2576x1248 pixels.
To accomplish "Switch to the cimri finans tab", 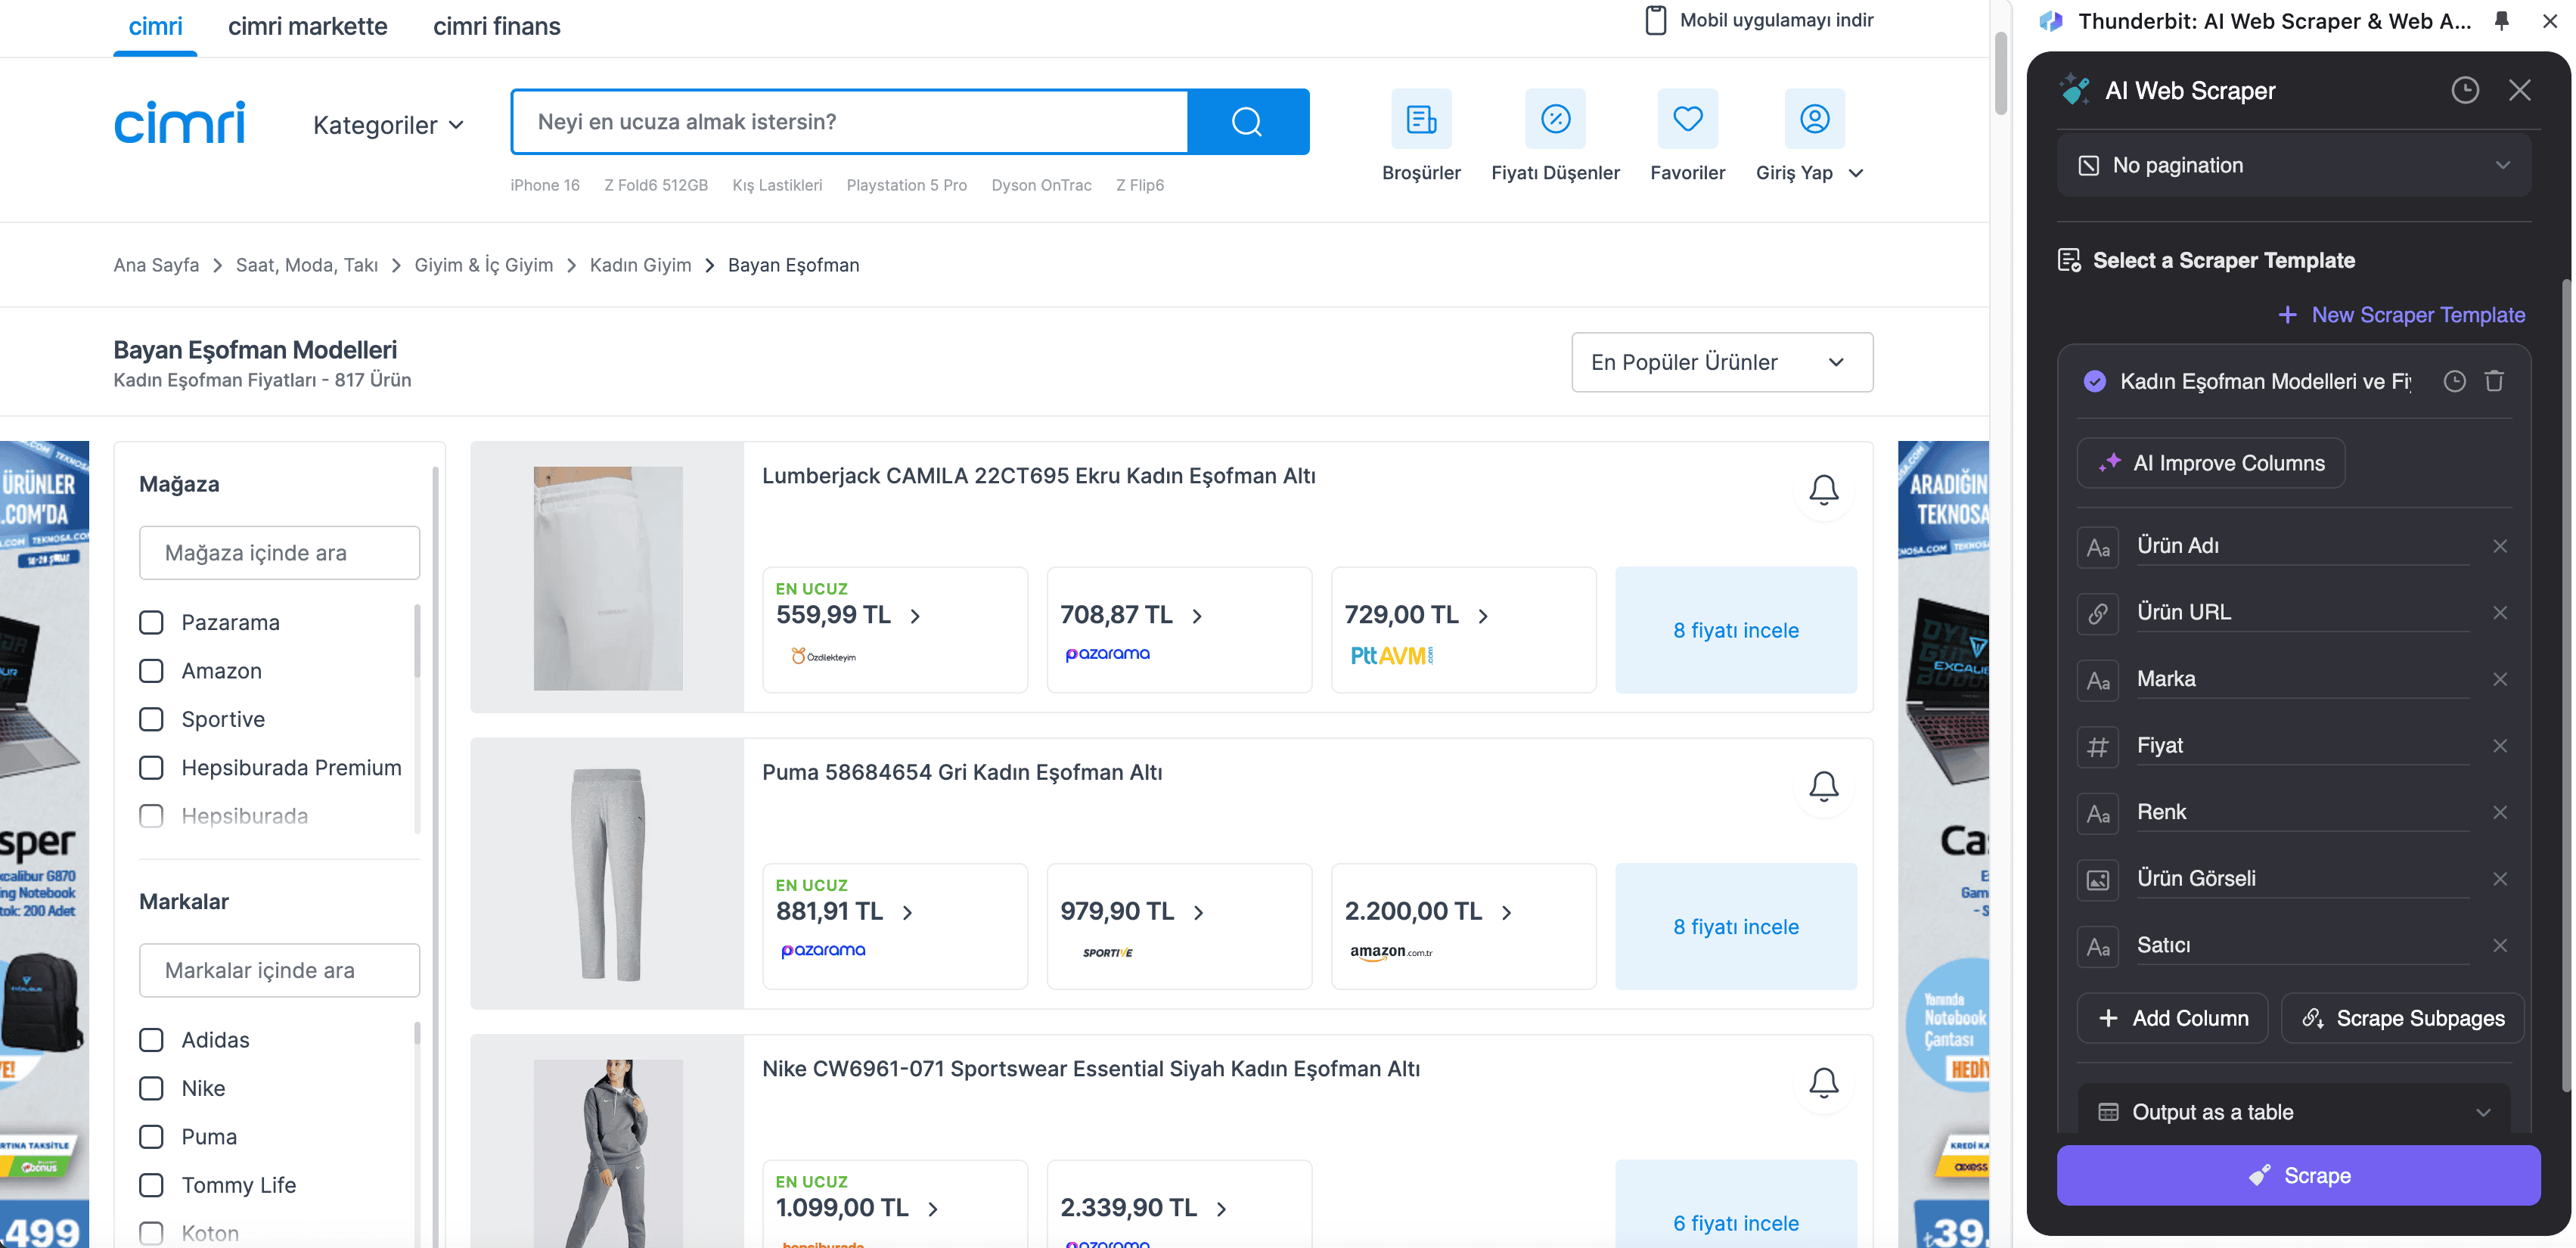I will [x=496, y=27].
